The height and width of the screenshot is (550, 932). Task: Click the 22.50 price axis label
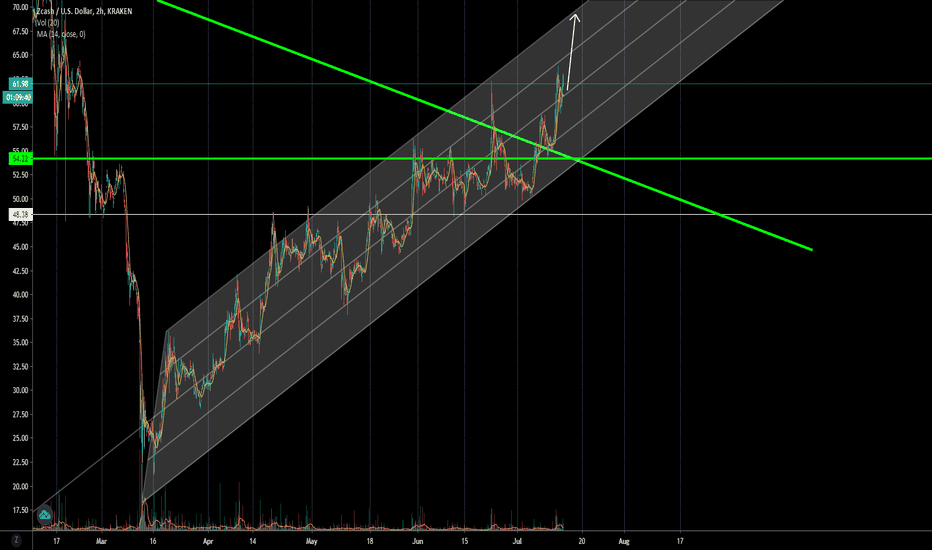coord(21,463)
